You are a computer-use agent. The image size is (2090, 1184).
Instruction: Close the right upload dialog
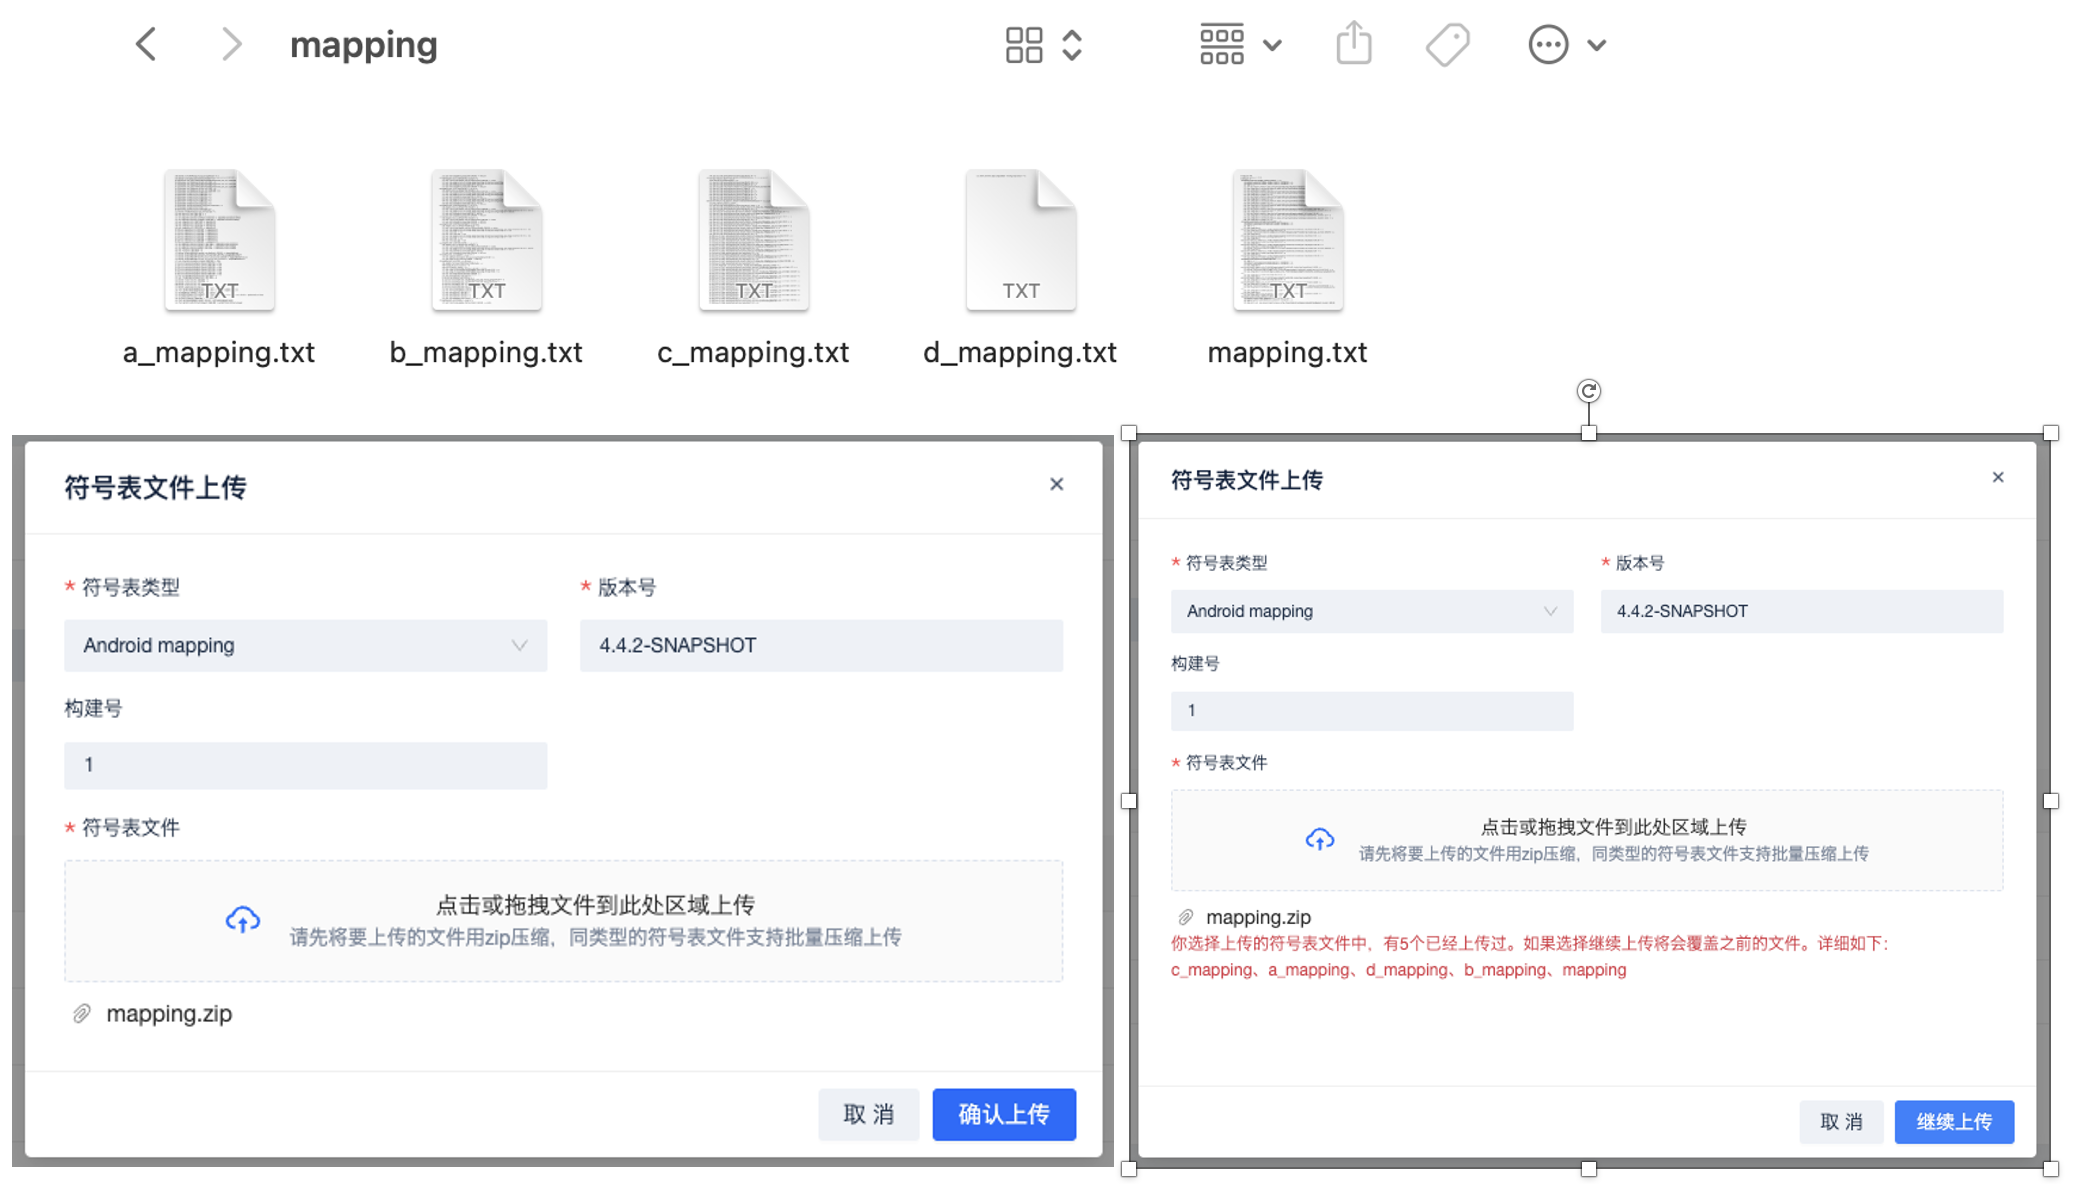(1998, 477)
